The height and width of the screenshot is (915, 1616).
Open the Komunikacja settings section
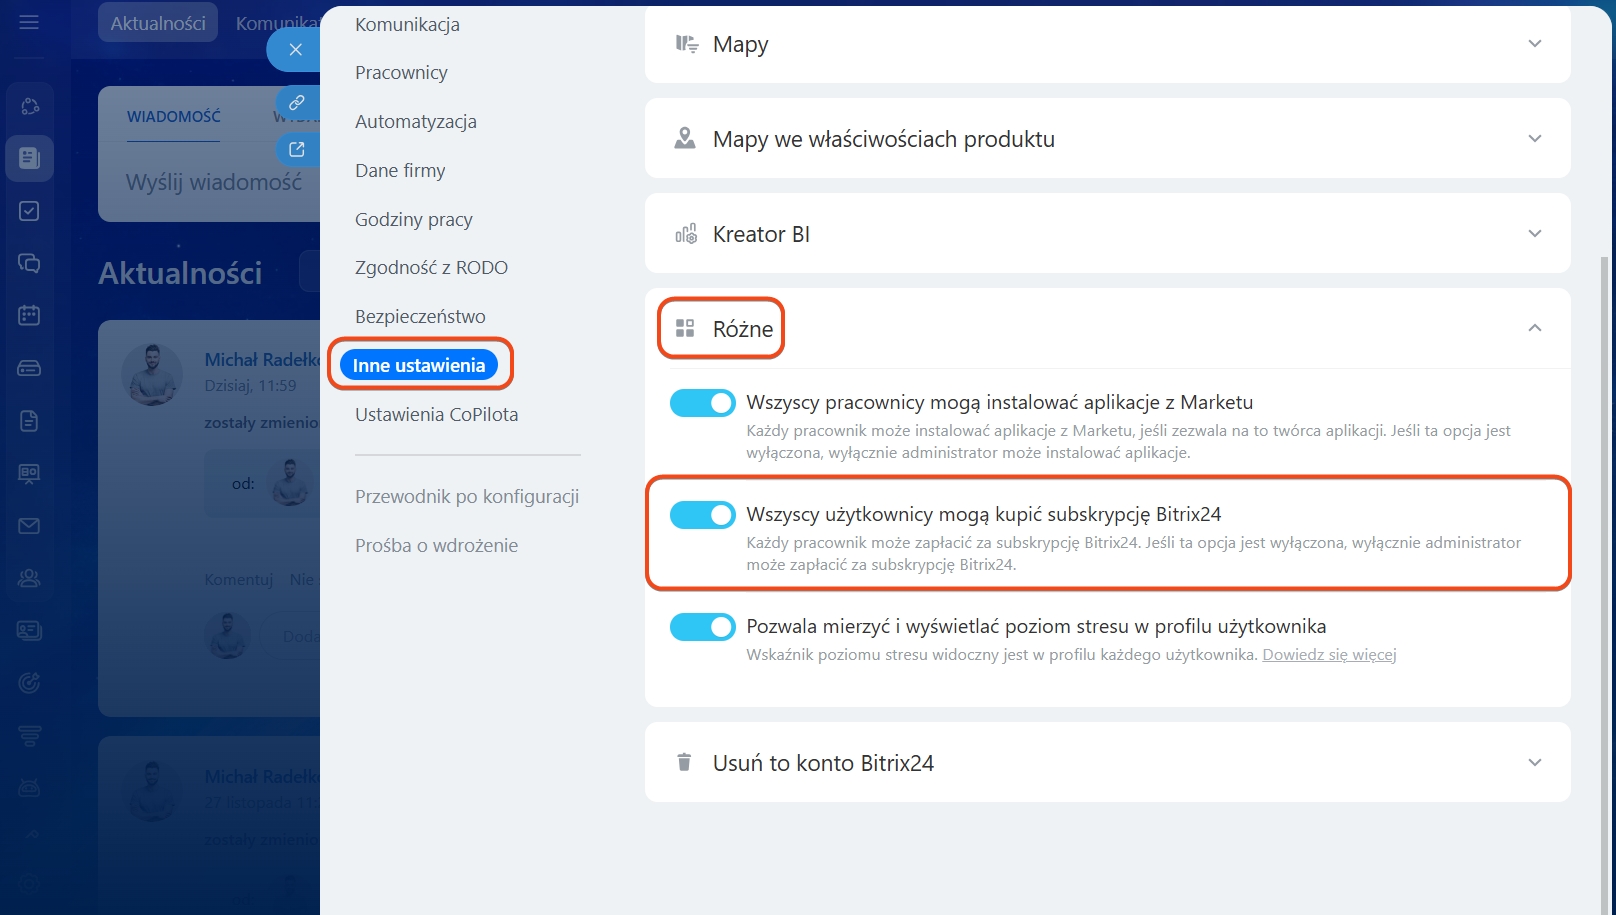click(407, 24)
